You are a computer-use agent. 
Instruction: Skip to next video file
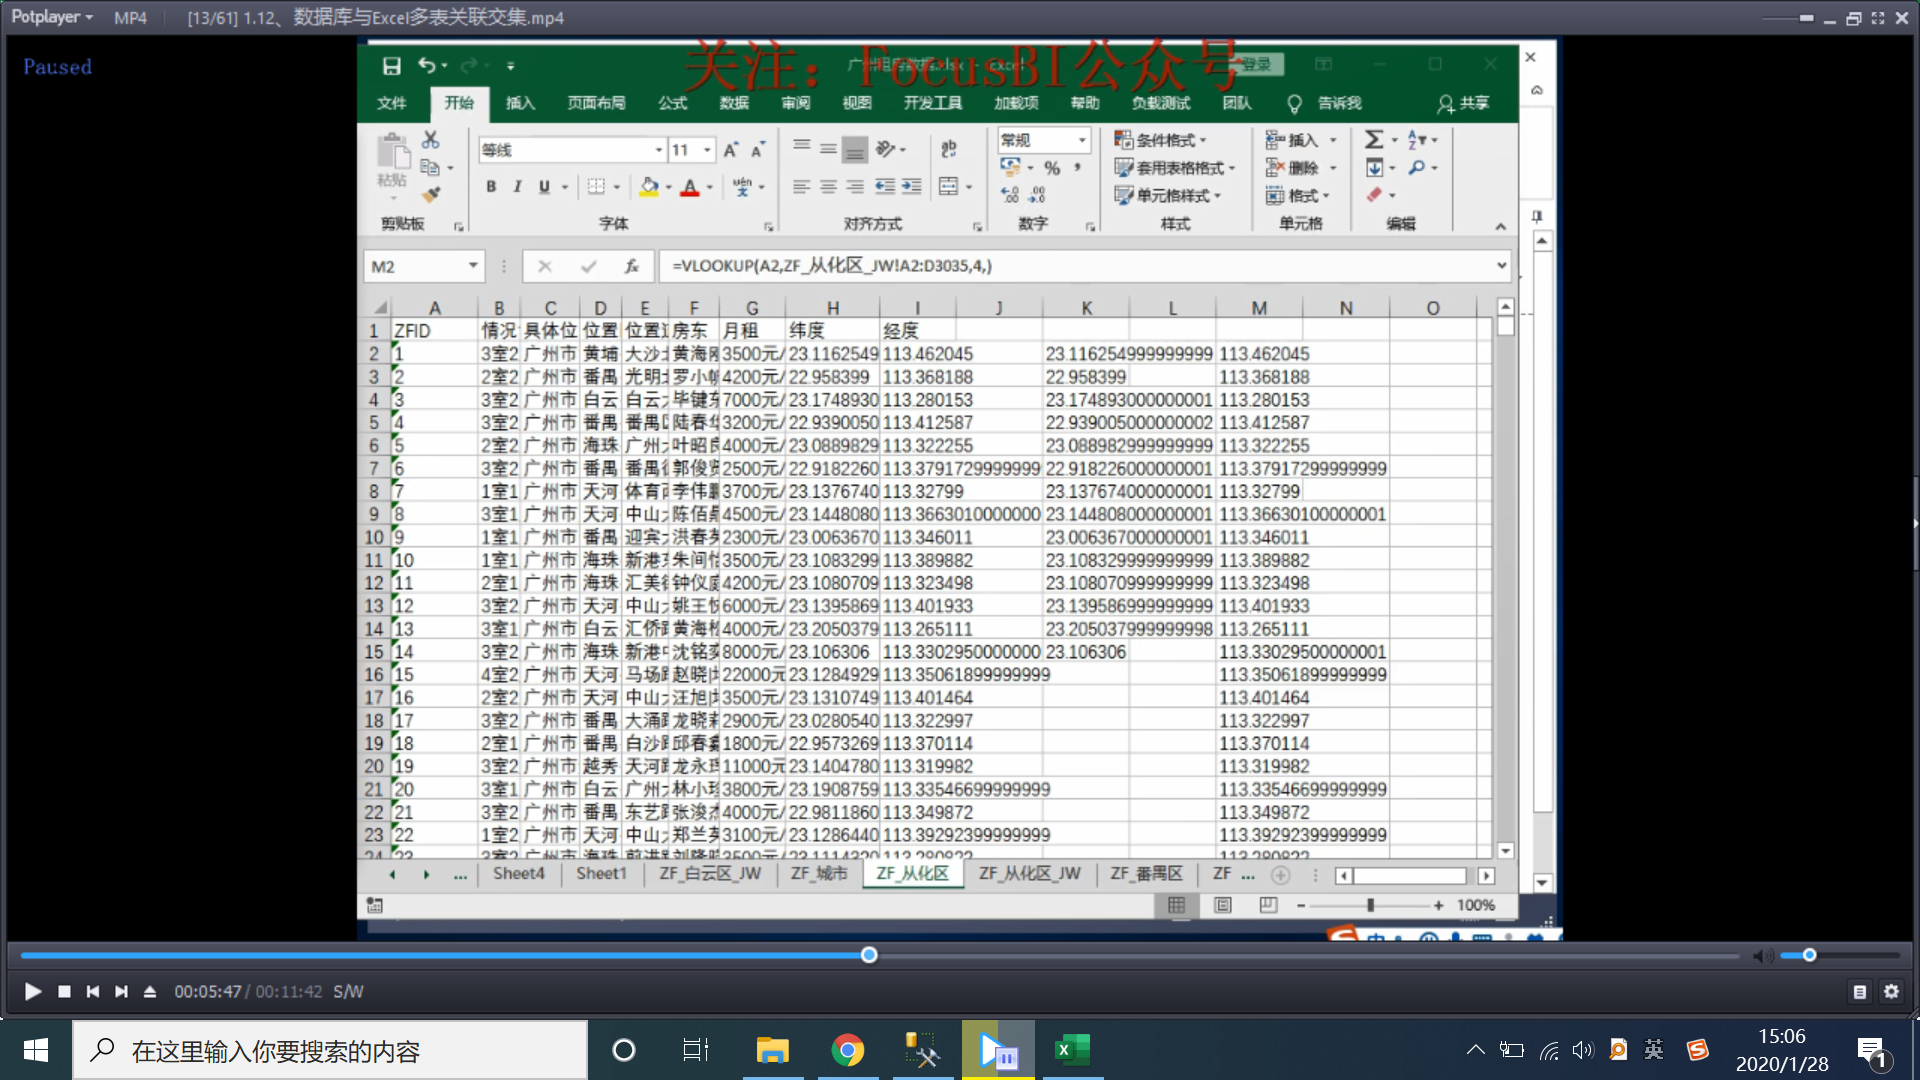pyautogui.click(x=121, y=991)
